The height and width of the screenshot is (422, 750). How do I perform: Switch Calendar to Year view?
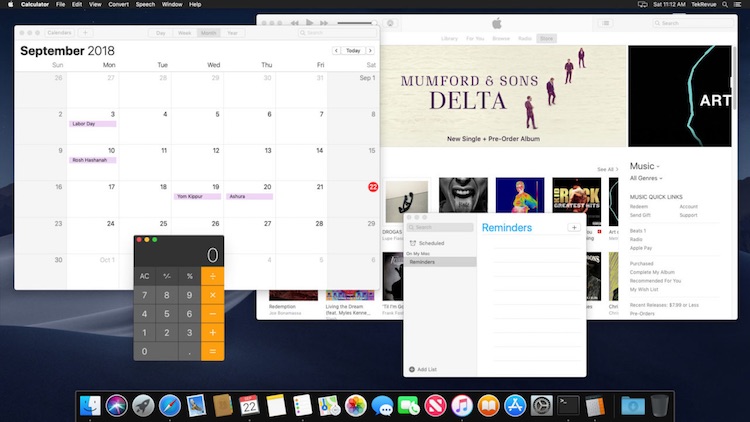point(232,33)
